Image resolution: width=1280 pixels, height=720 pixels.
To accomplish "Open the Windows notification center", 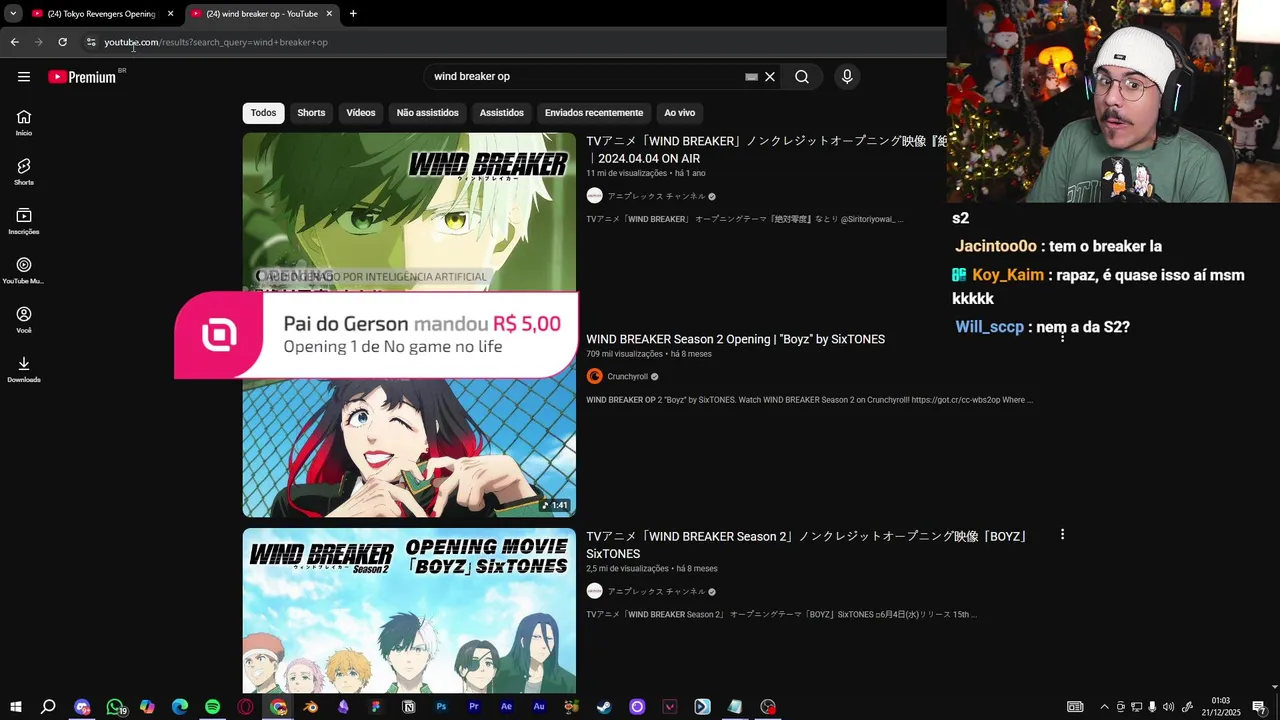I will click(x=1259, y=707).
